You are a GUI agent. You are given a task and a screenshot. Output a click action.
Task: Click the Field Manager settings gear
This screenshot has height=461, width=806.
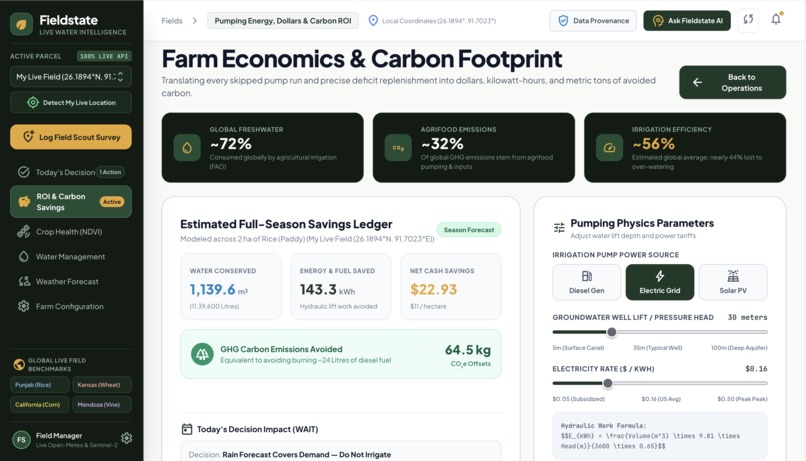pos(126,438)
